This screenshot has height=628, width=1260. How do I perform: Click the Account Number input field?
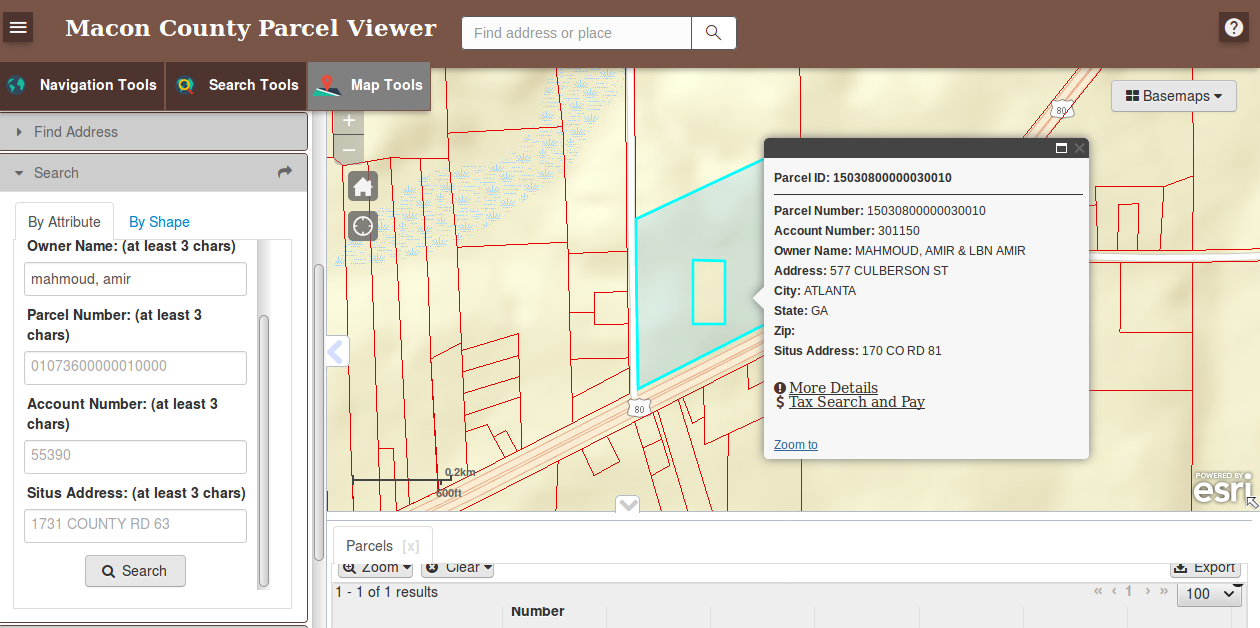click(135, 456)
